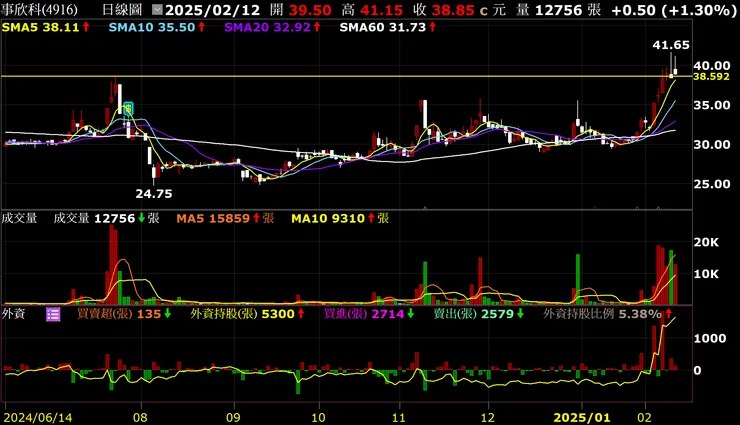740x425 pixels.
Task: Click the 2024/06/14 start date on the axis
Action: pyautogui.click(x=38, y=417)
